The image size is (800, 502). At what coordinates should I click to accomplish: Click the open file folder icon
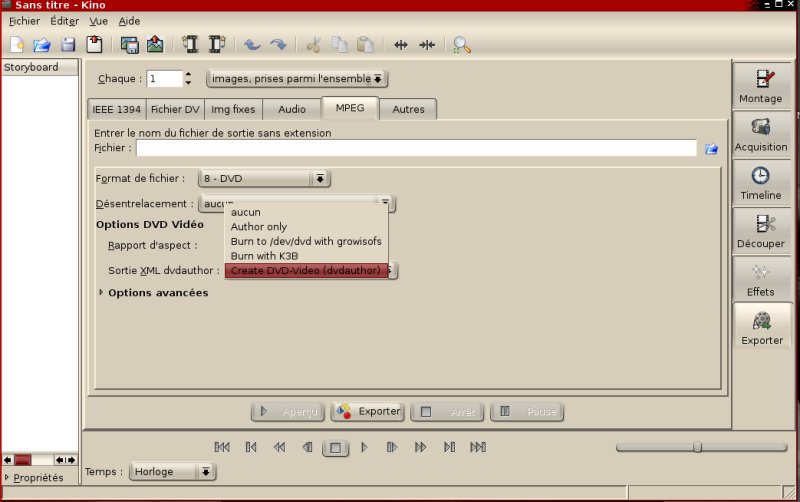[x=42, y=44]
